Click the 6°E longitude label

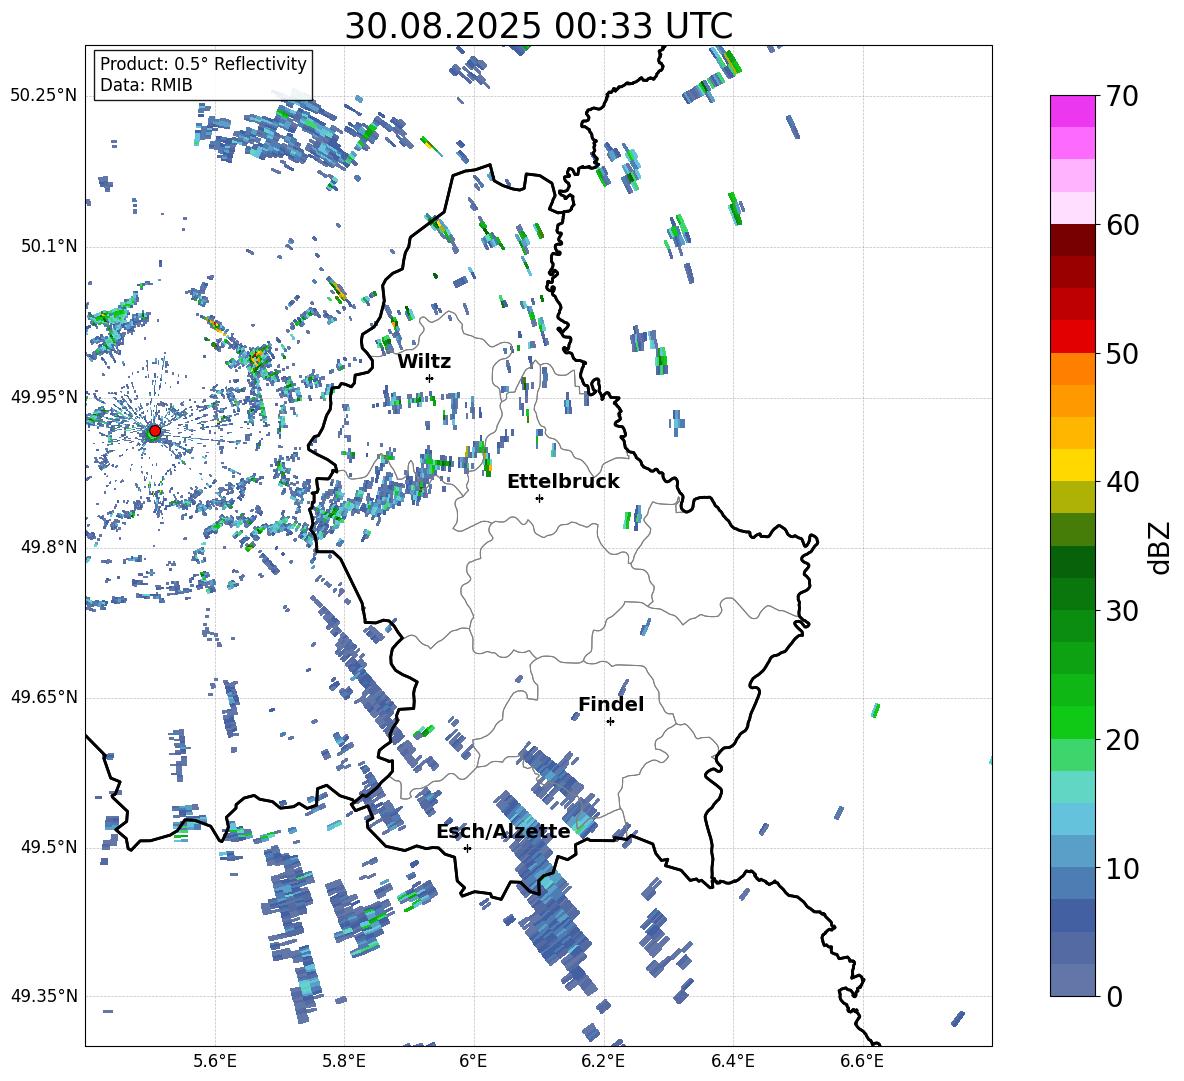[x=473, y=1061]
